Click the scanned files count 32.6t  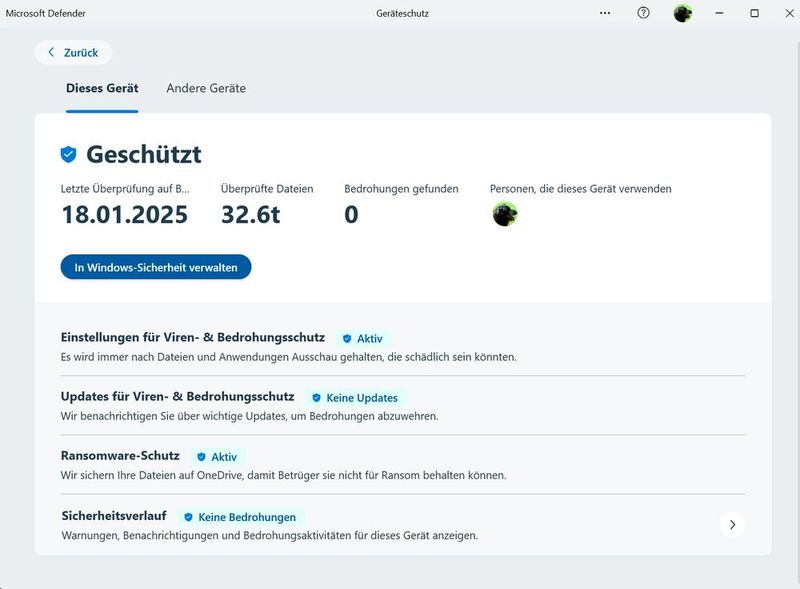[x=251, y=214]
